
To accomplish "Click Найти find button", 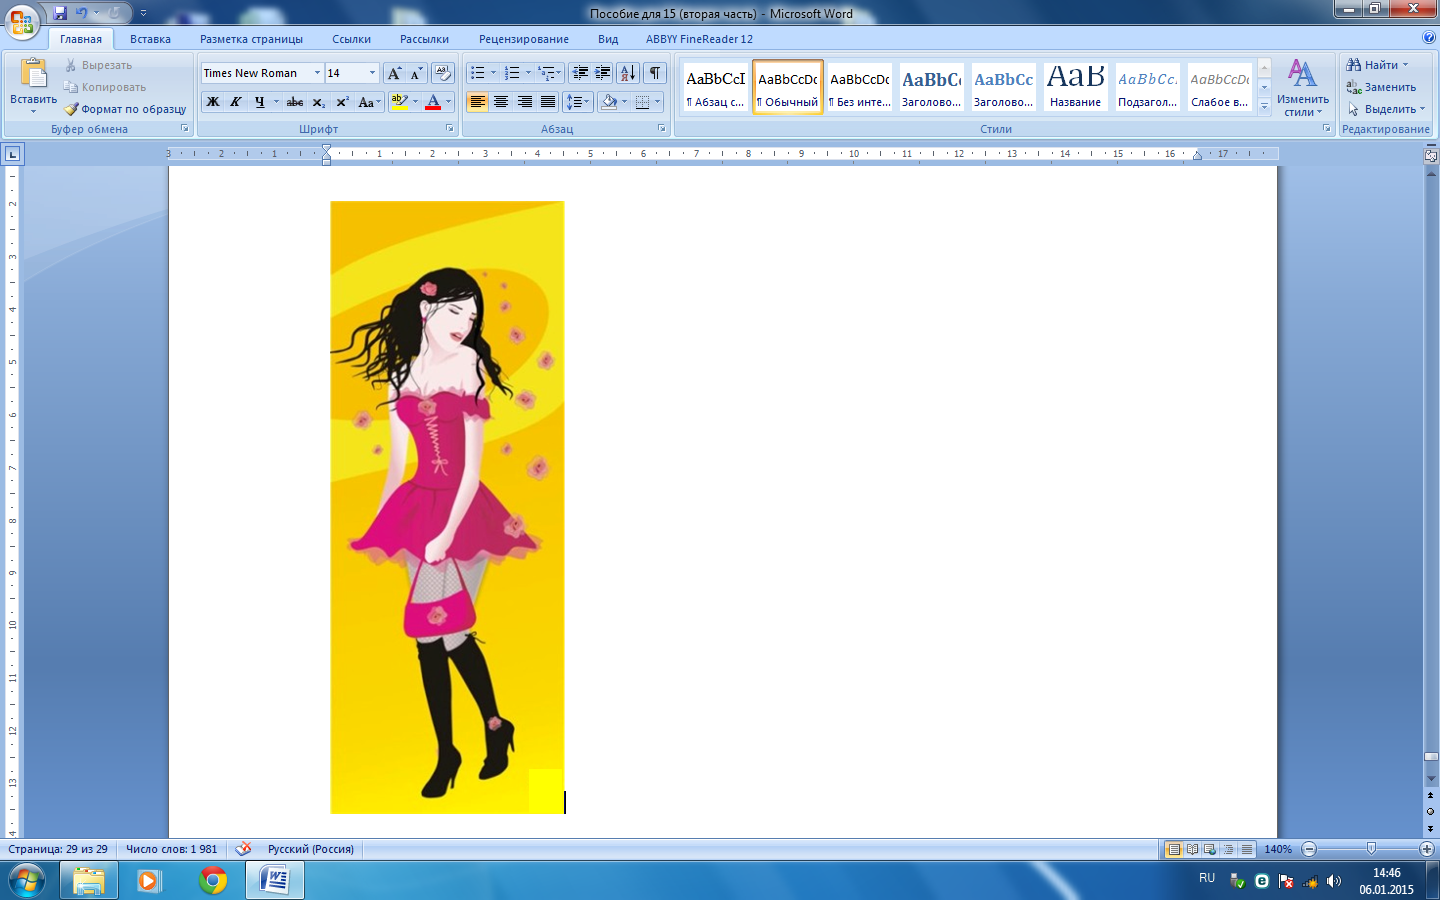I will [x=1378, y=65].
